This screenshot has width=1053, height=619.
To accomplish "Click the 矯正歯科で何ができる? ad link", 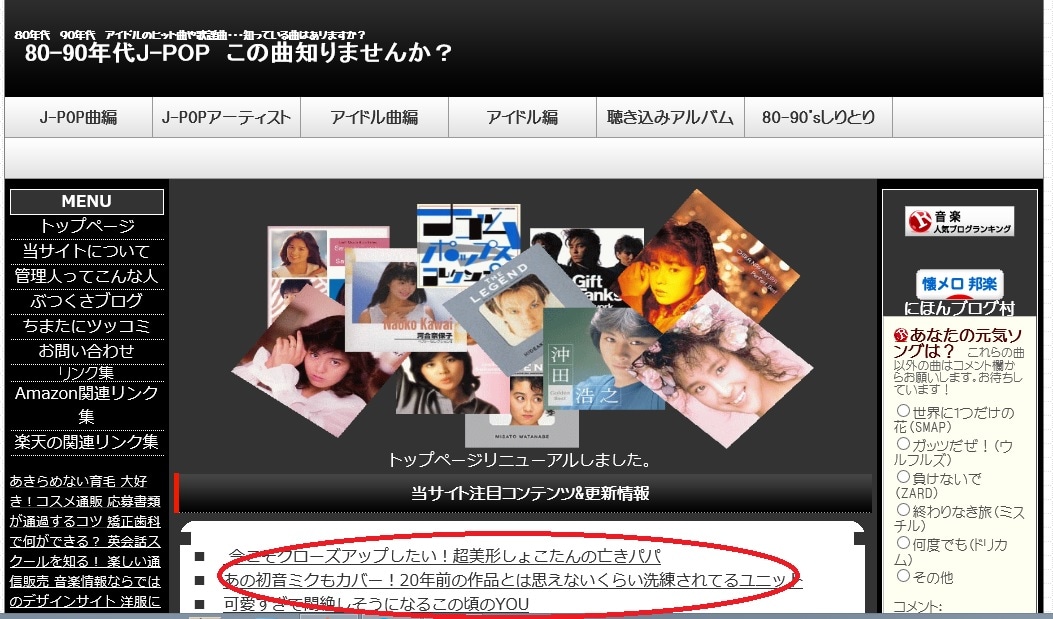I will tap(85, 531).
